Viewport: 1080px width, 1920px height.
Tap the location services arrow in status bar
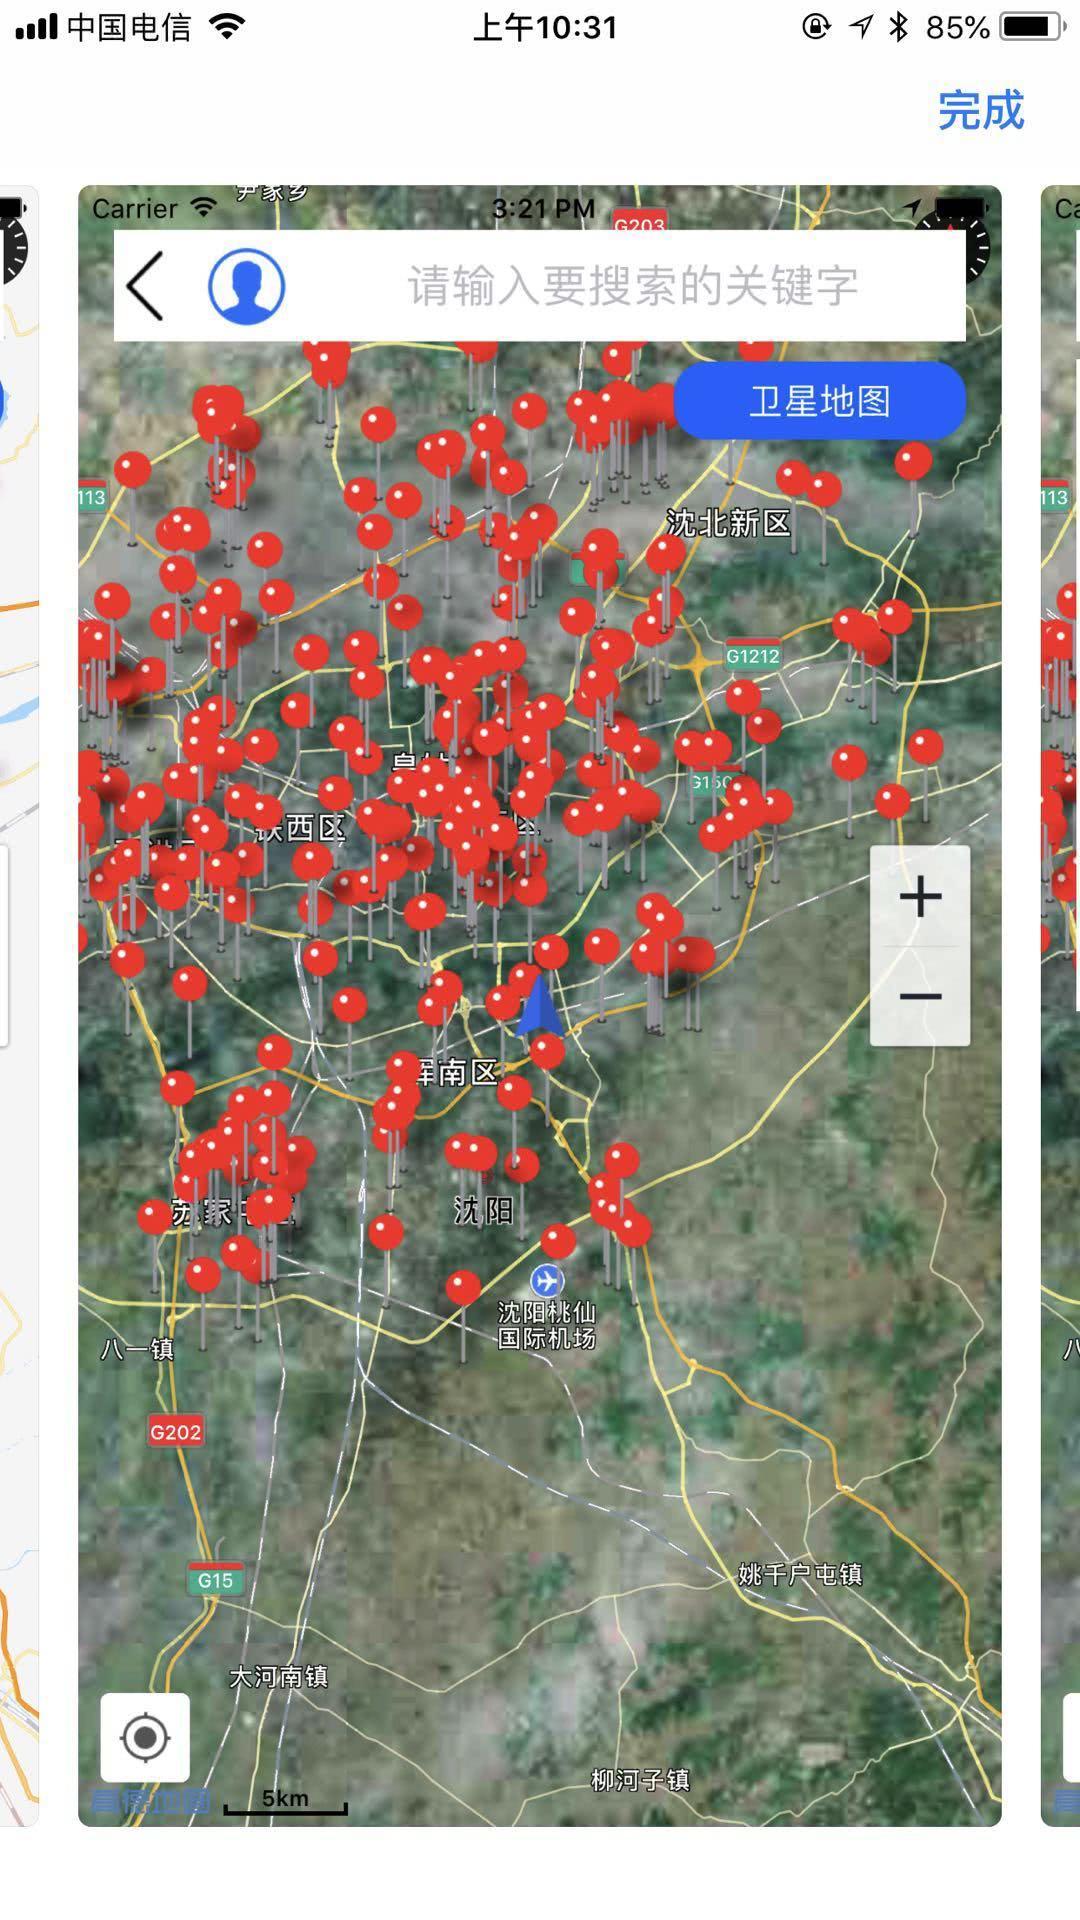pyautogui.click(x=862, y=27)
